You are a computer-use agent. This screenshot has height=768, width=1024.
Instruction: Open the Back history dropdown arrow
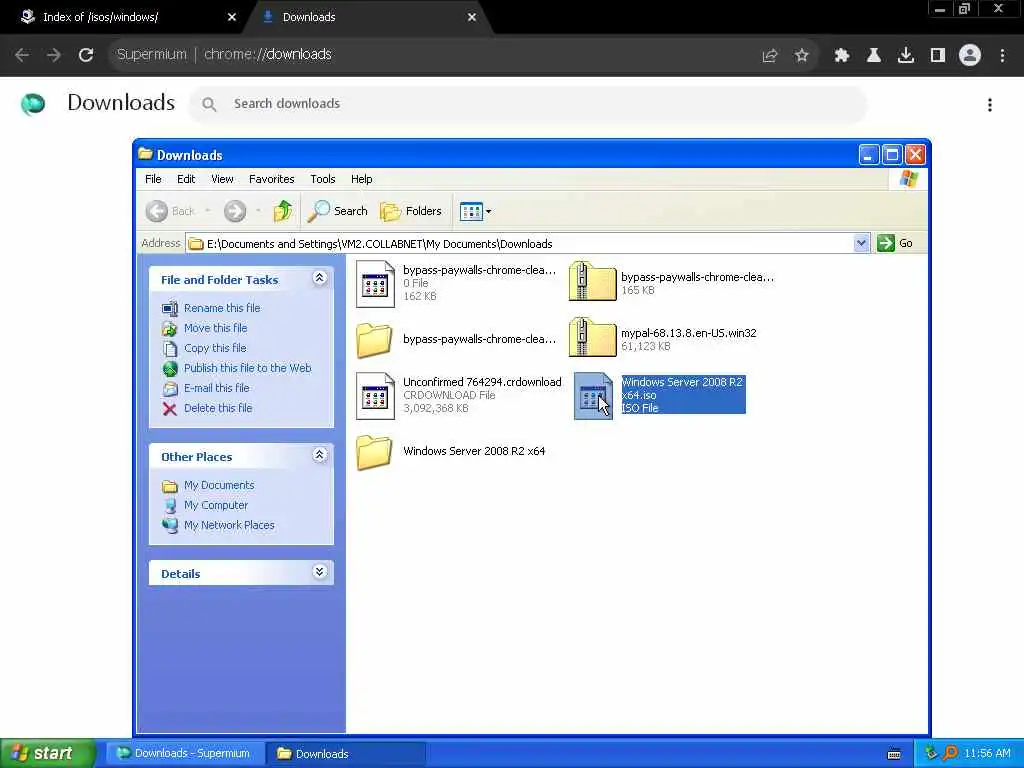pyautogui.click(x=208, y=211)
